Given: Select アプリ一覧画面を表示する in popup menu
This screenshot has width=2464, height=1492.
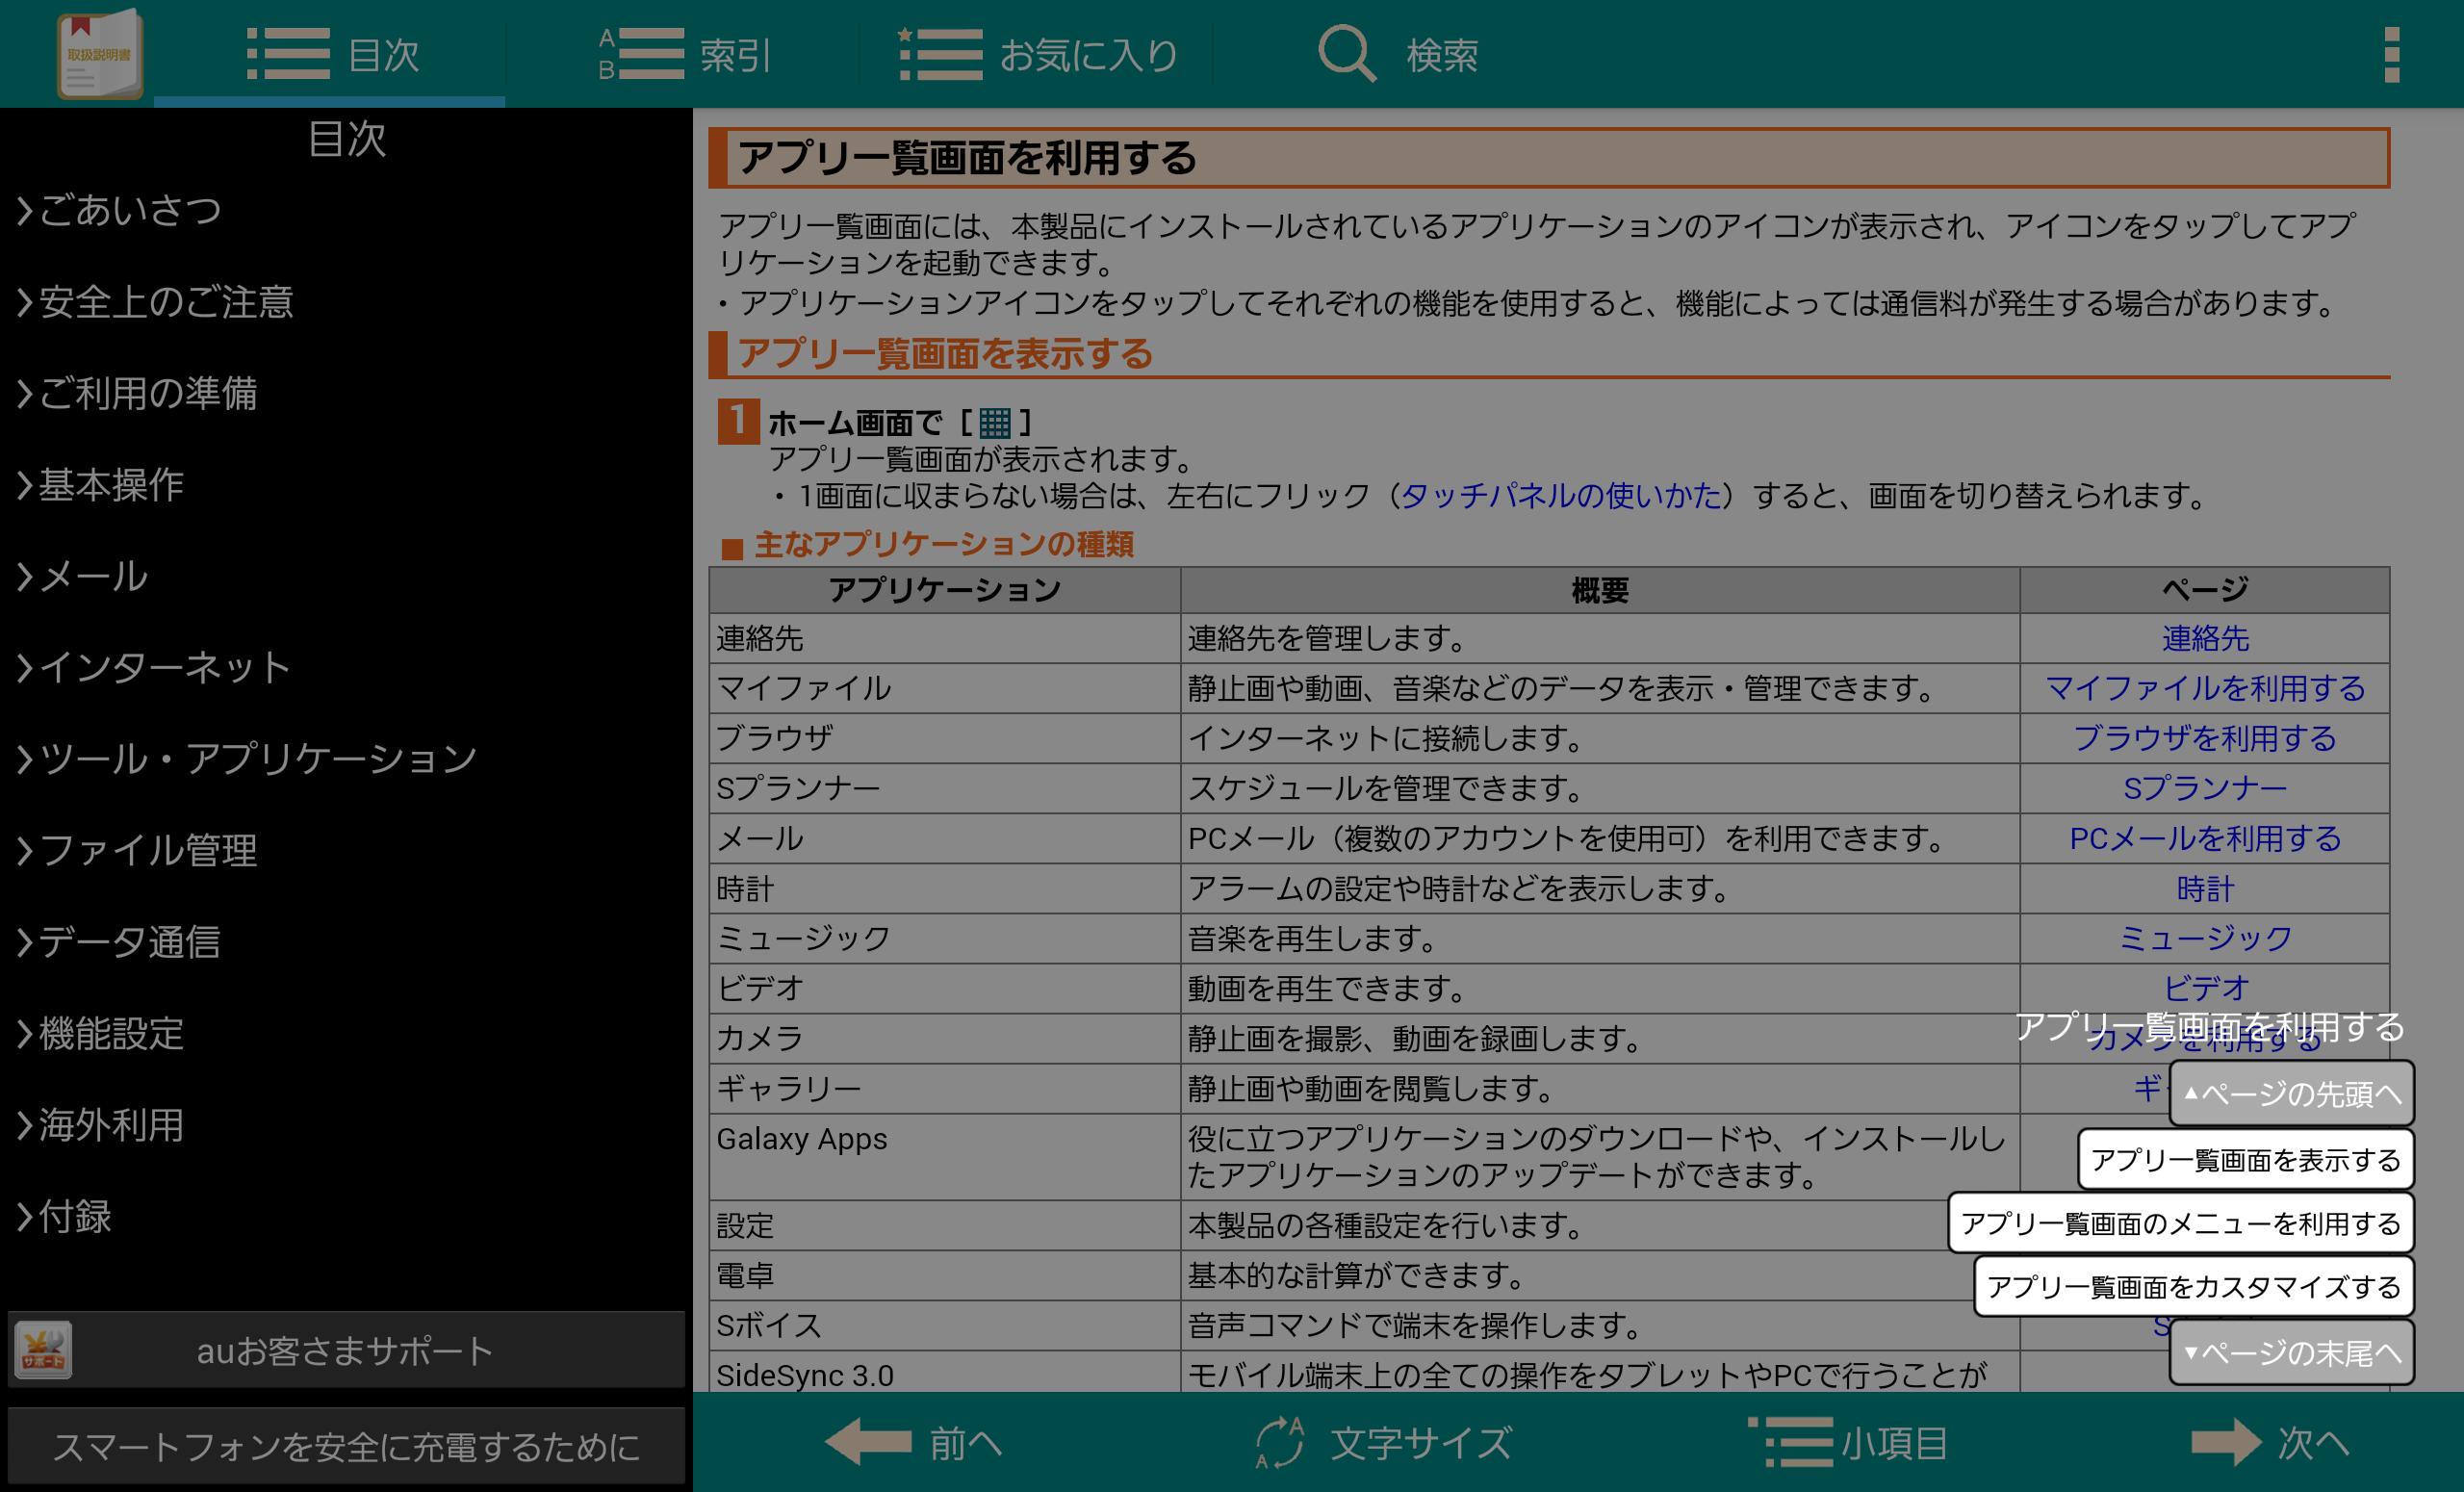Looking at the screenshot, I should pos(2246,1160).
